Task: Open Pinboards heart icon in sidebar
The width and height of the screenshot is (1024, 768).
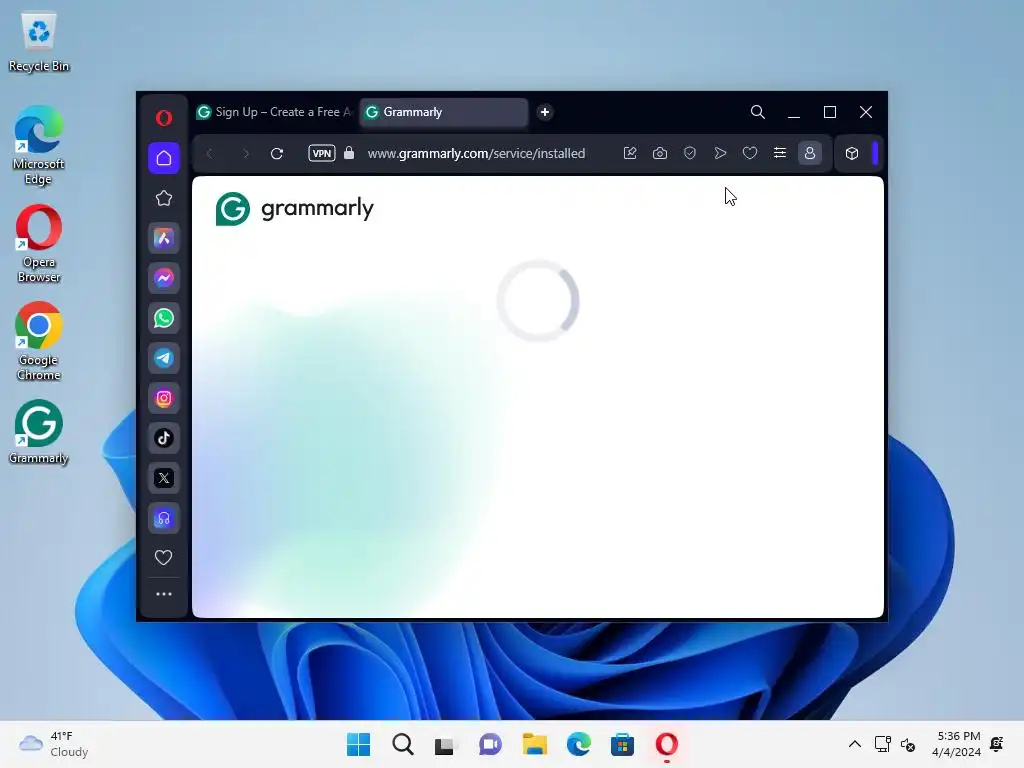Action: tap(164, 557)
